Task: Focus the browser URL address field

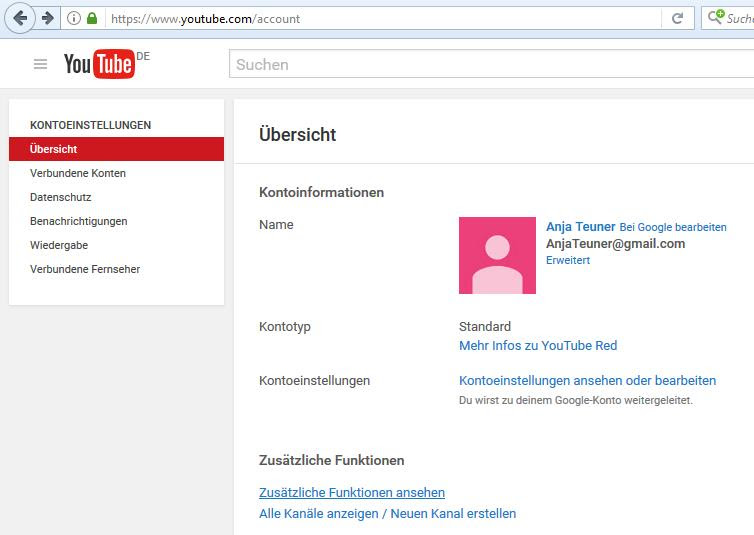Action: (385, 18)
